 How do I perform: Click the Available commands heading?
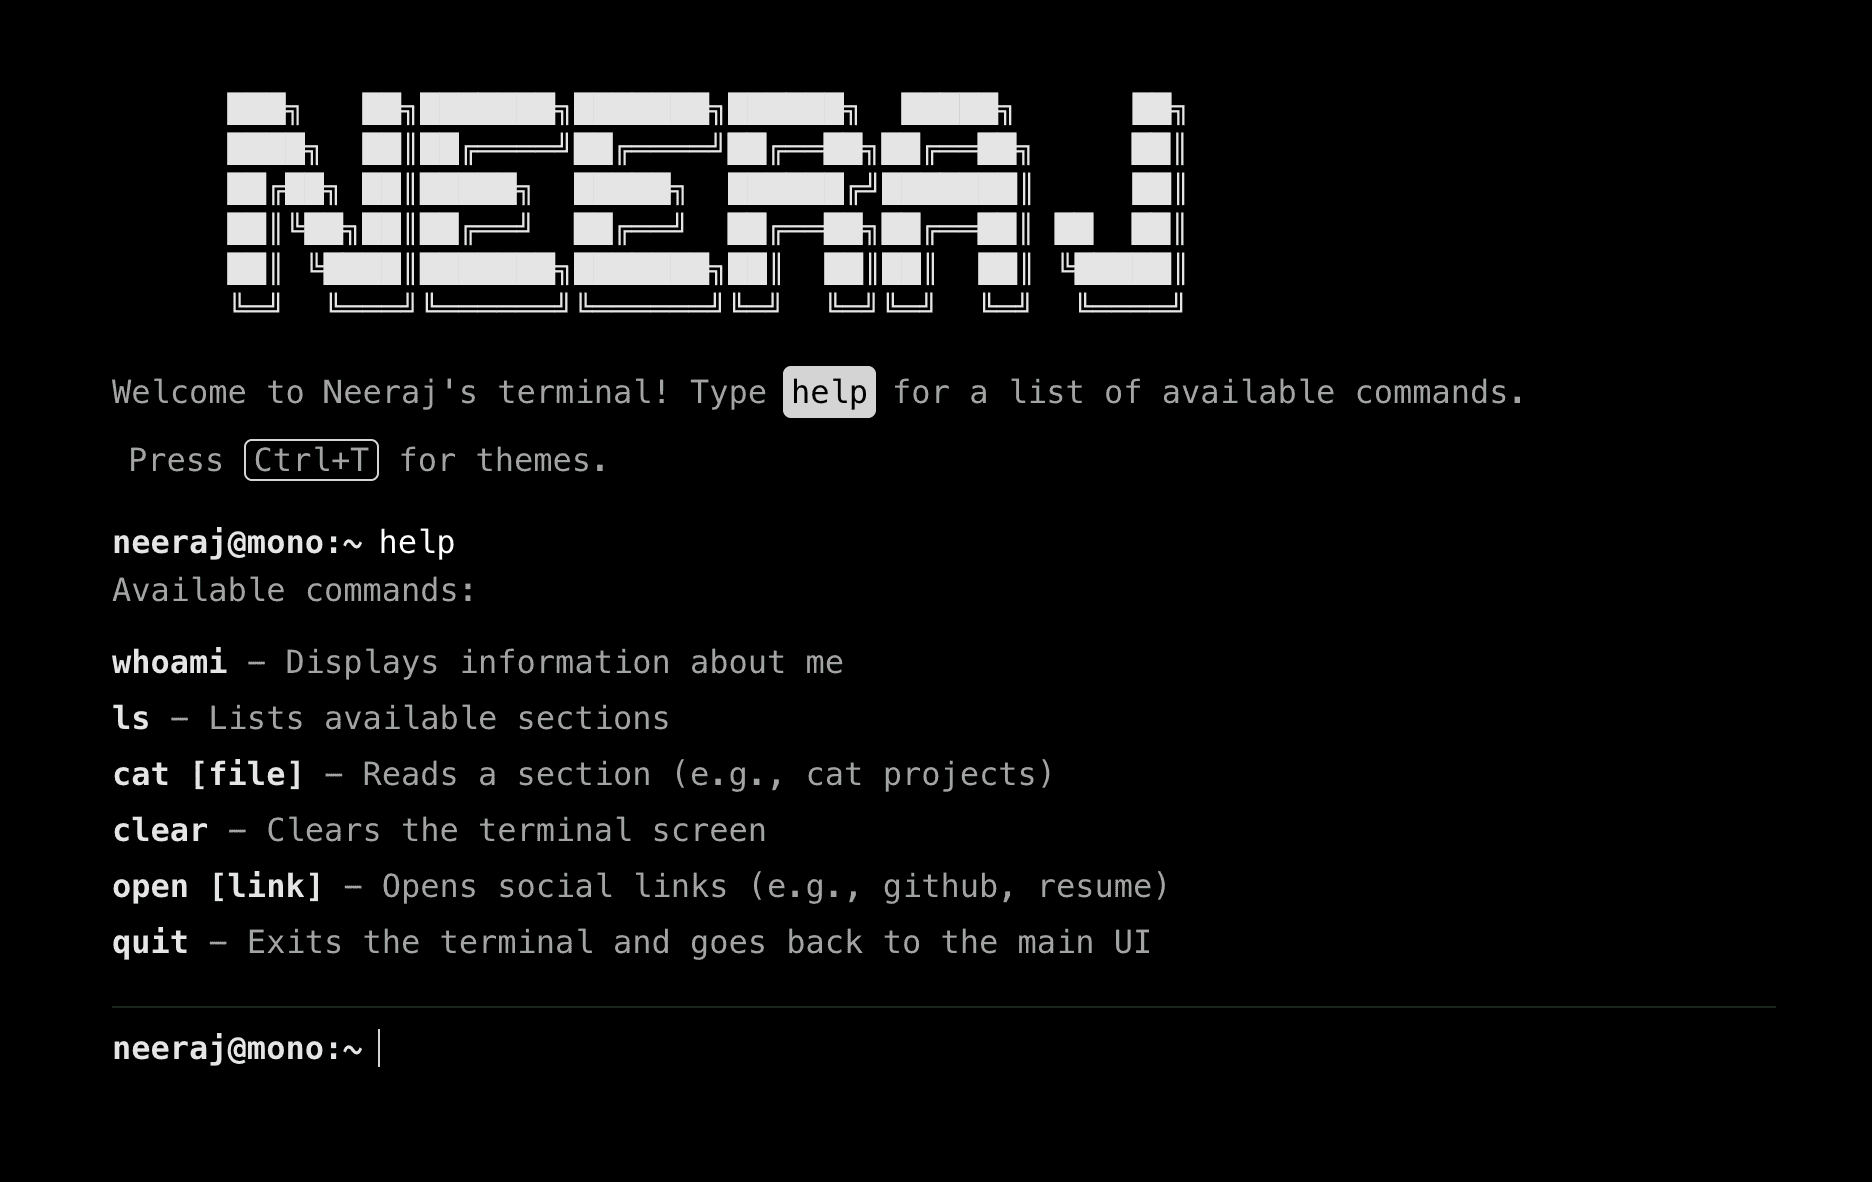(294, 590)
